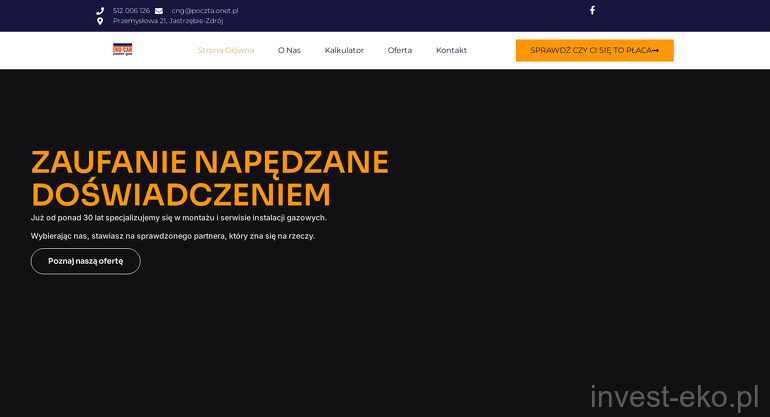The width and height of the screenshot is (770, 417).
Task: Click the Zaufanie napędzane doświadczeniem headline
Action: pyautogui.click(x=209, y=177)
